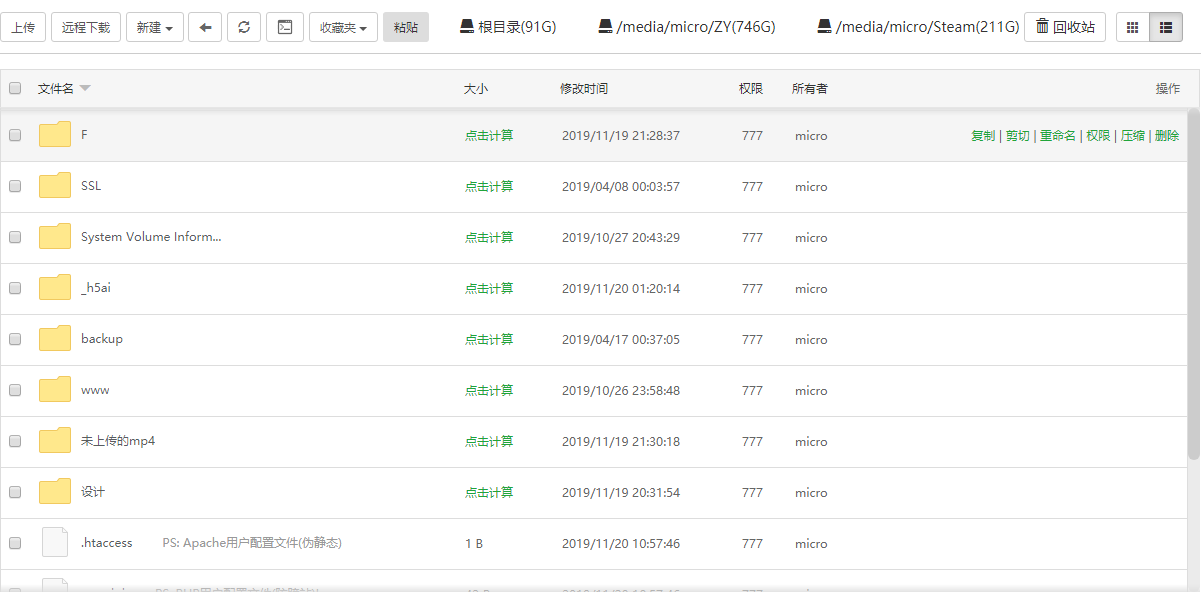The height and width of the screenshot is (594, 1201).
Task: Calculate size of SSL folder
Action: click(x=489, y=187)
